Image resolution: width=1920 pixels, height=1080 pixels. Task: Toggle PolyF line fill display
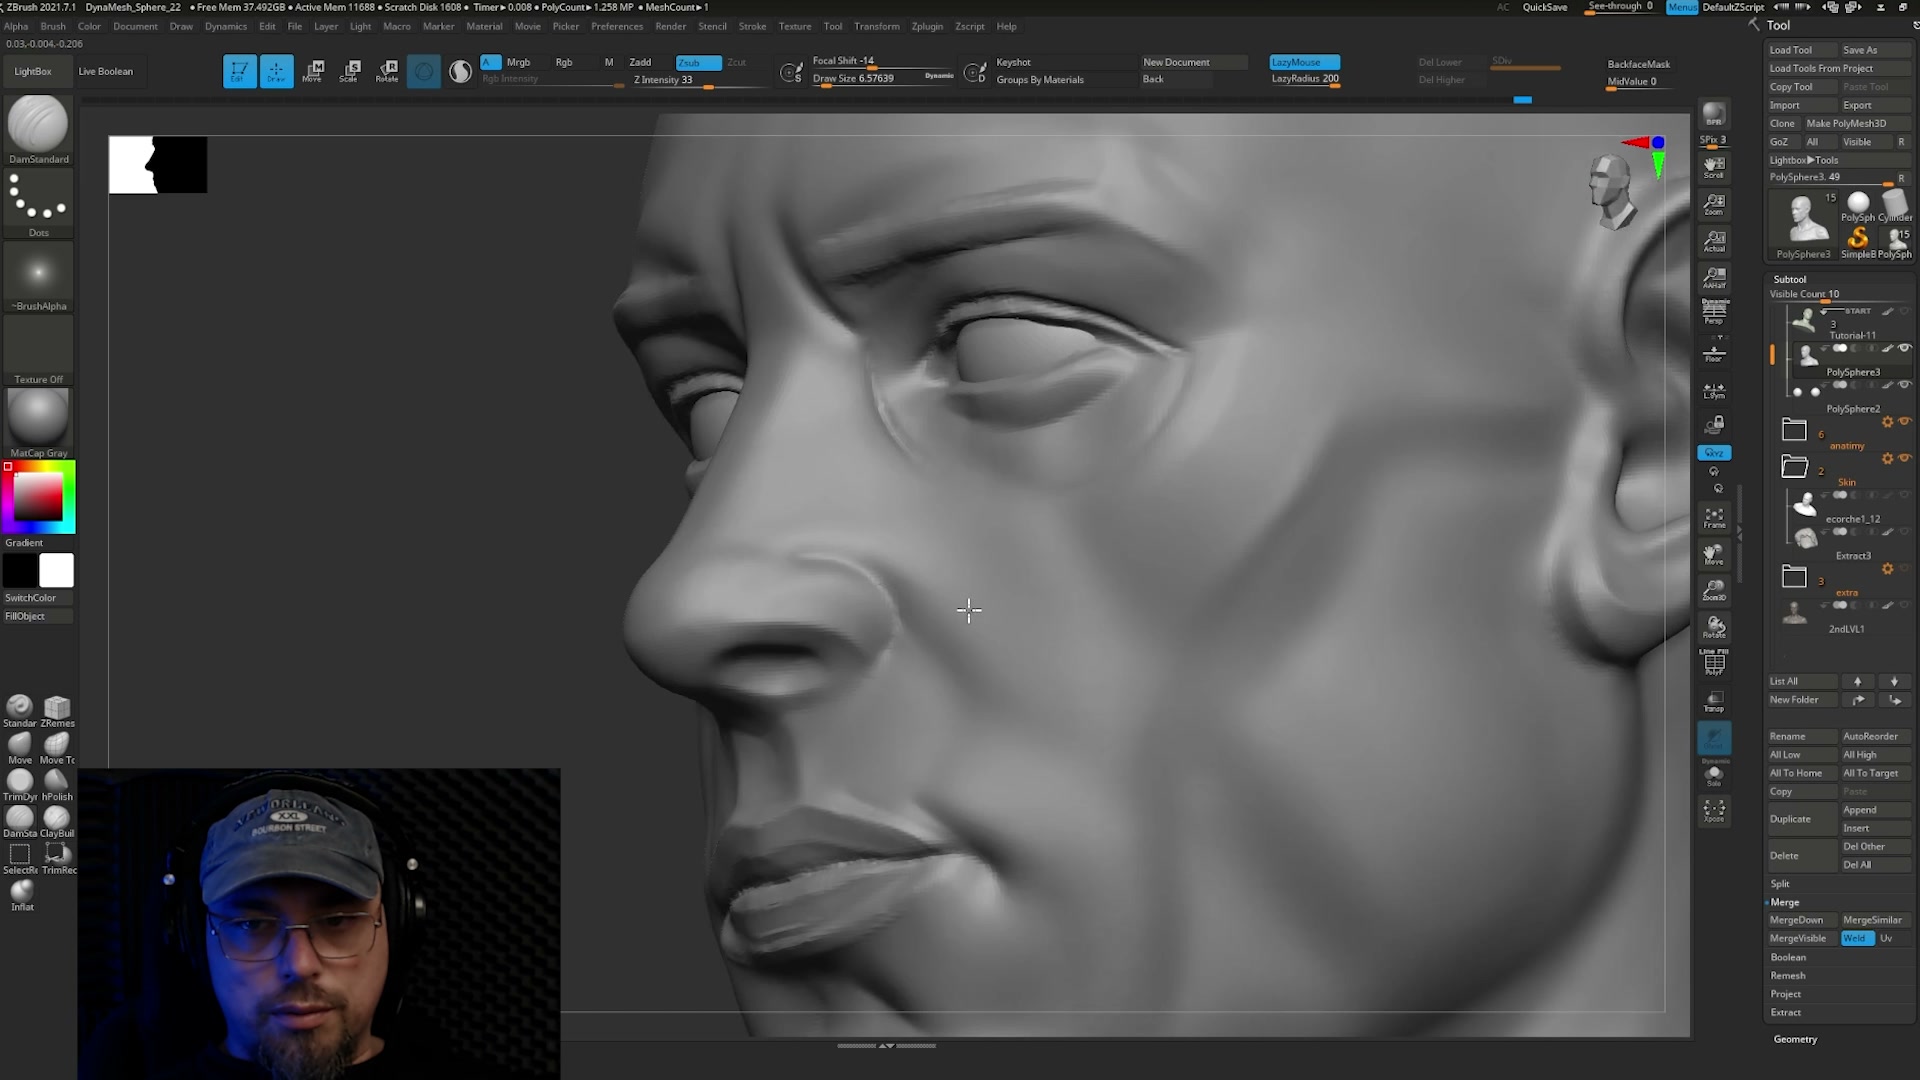click(1714, 663)
